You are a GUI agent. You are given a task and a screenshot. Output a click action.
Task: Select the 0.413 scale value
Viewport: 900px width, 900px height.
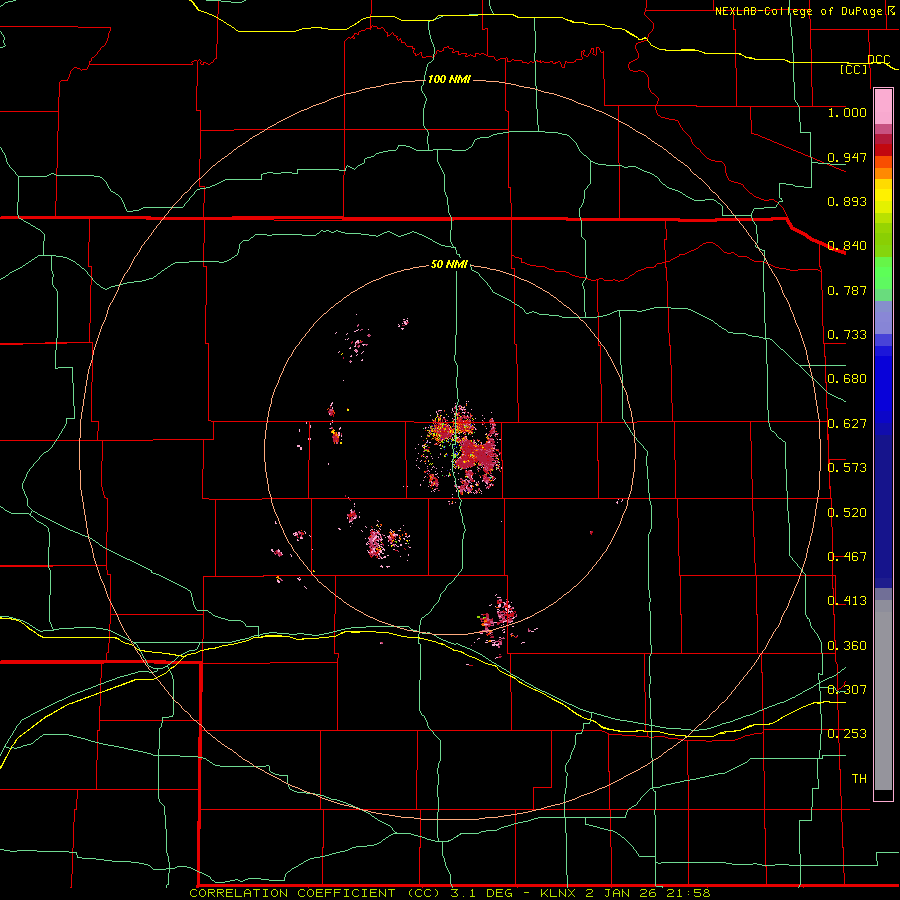tap(847, 601)
